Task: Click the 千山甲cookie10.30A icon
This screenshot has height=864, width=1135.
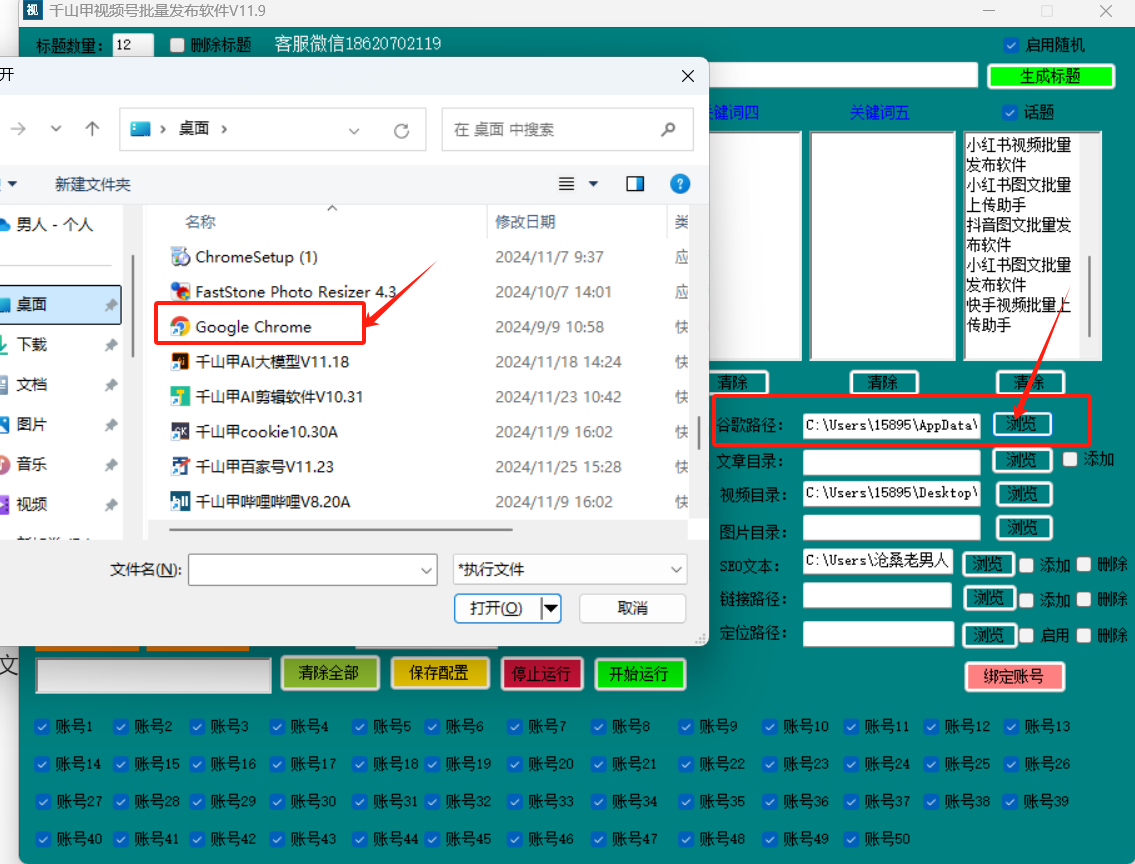Action: pos(180,431)
